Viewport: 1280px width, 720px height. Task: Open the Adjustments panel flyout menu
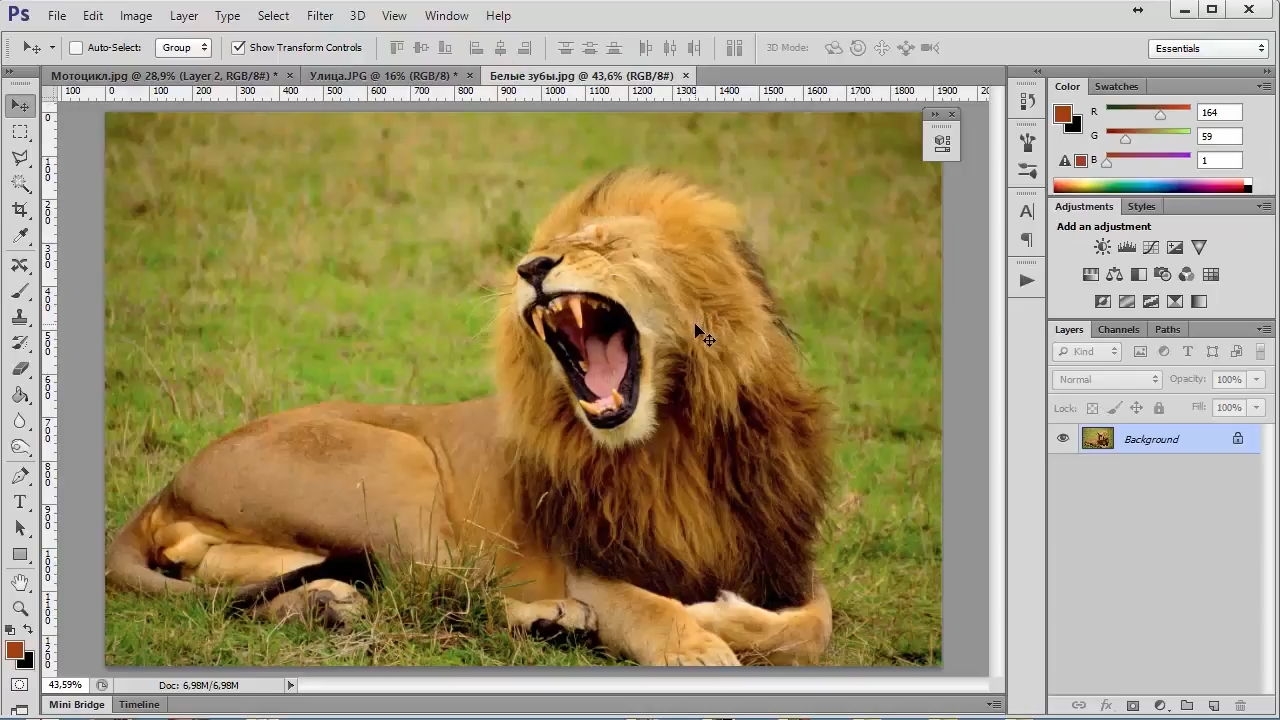coord(1264,206)
